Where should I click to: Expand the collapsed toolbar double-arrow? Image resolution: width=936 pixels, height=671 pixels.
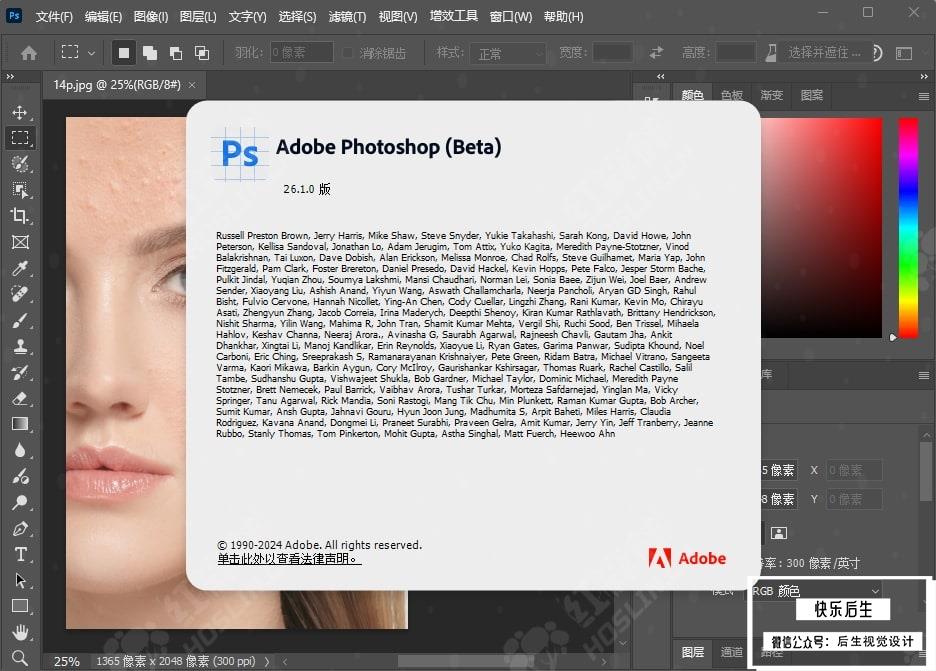(10, 76)
